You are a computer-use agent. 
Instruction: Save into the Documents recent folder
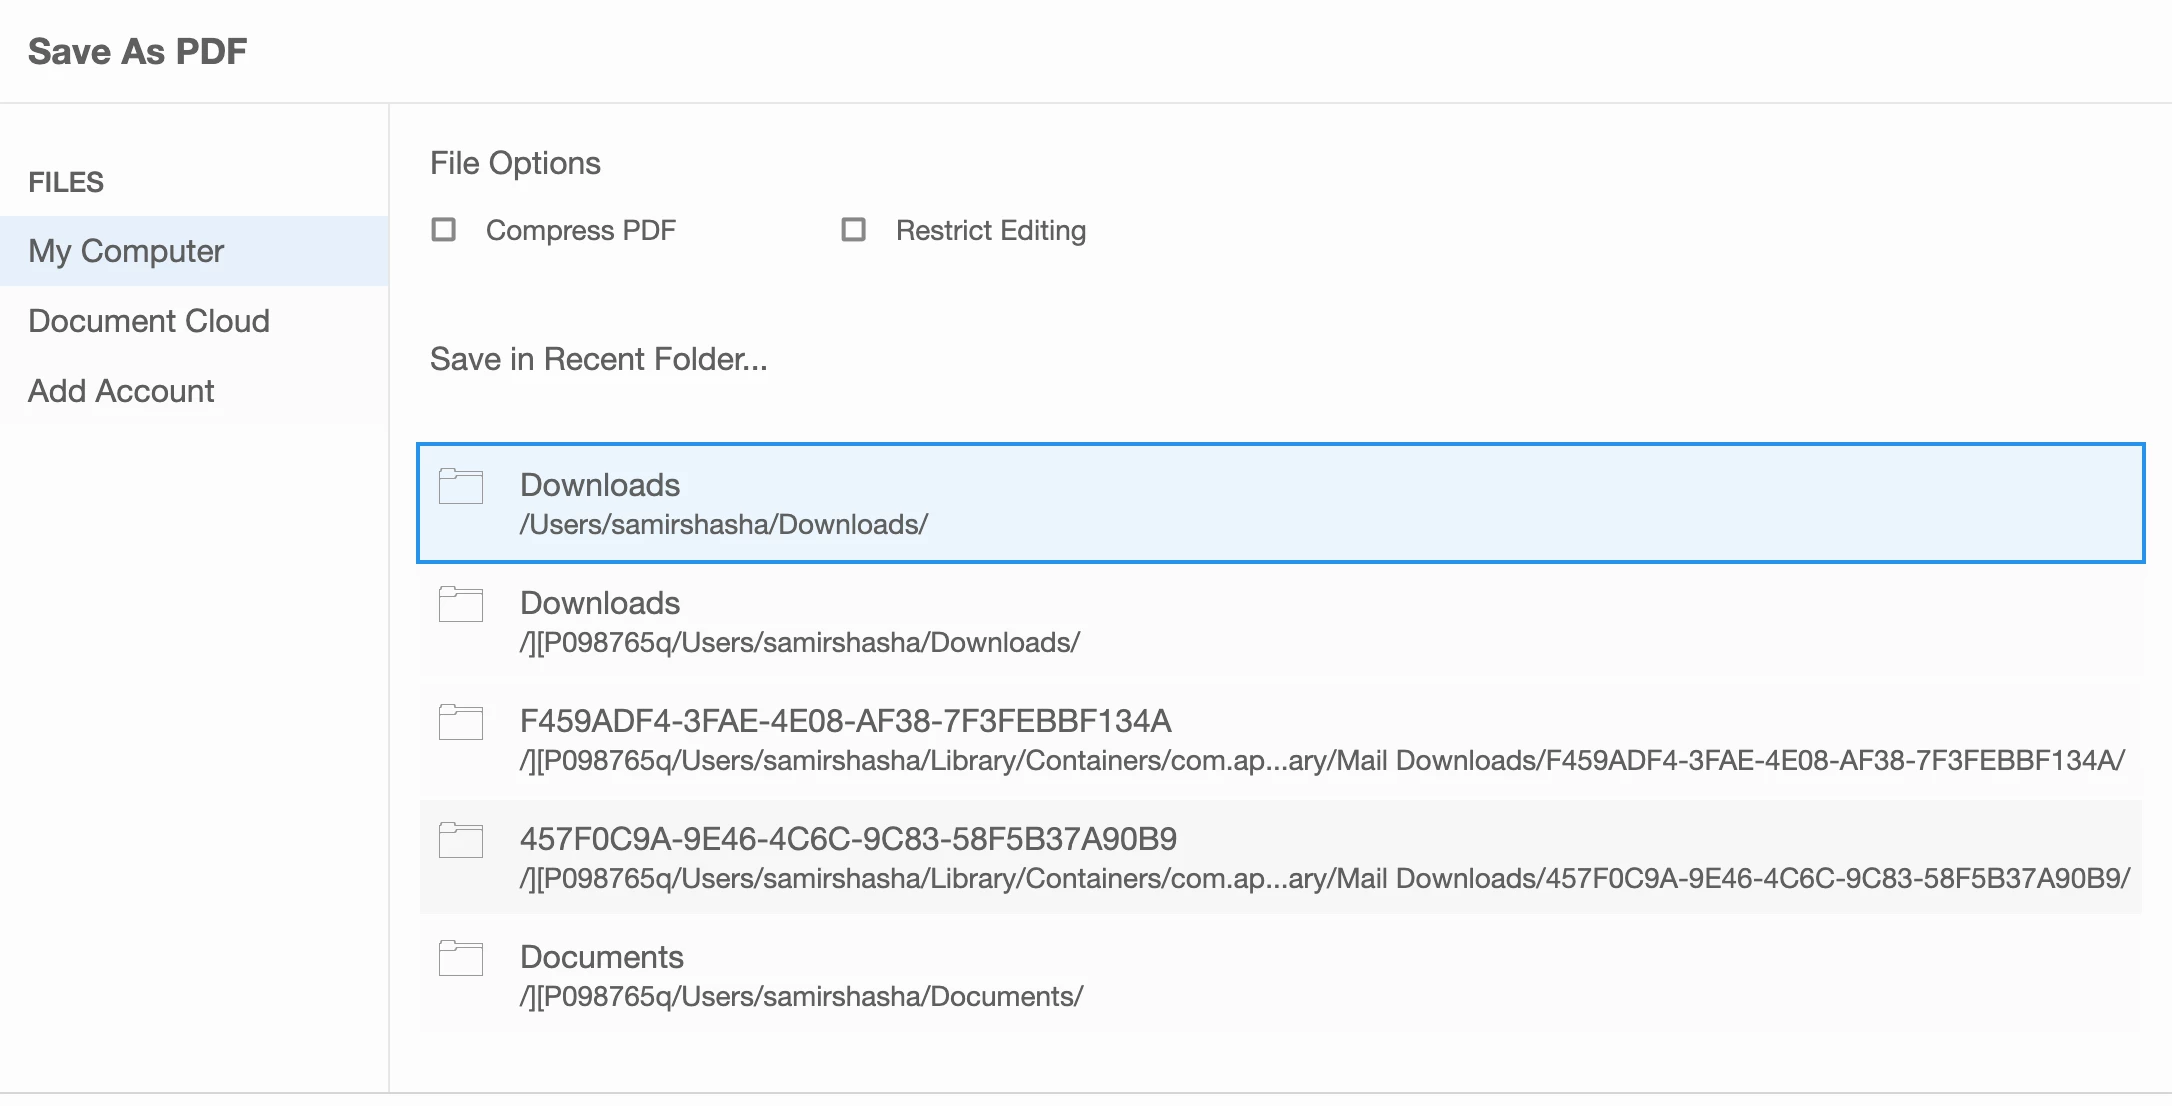pos(1280,975)
